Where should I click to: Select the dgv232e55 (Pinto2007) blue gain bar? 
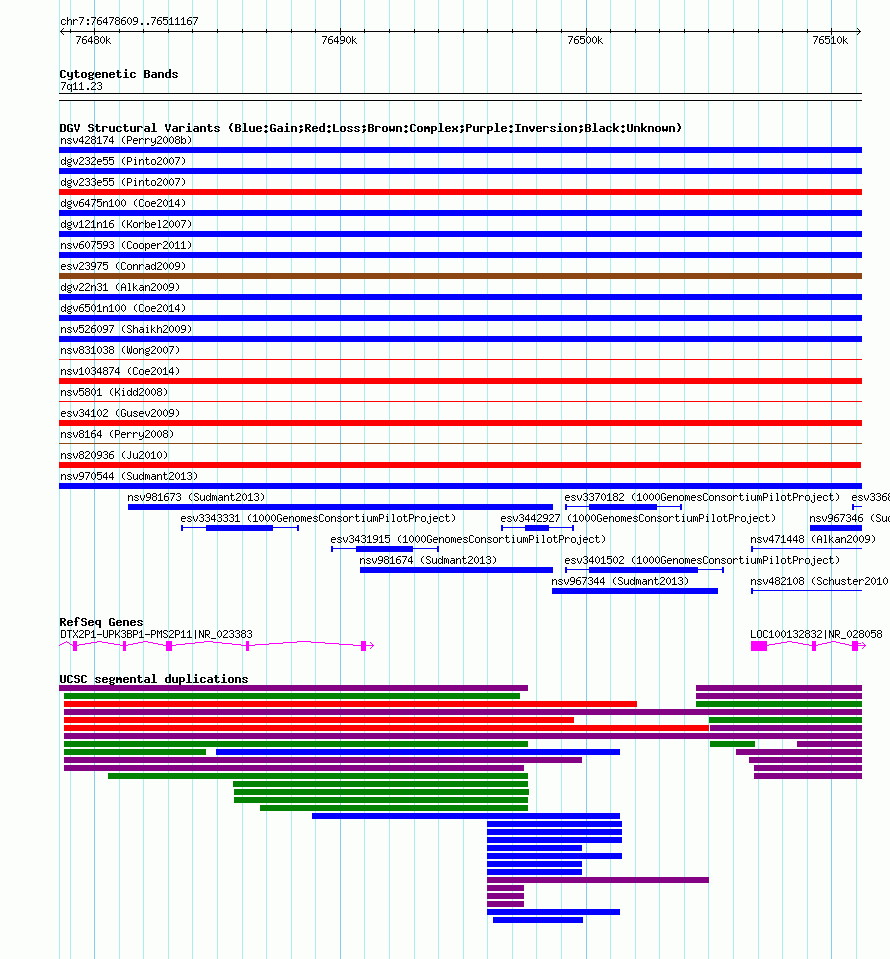point(461,171)
